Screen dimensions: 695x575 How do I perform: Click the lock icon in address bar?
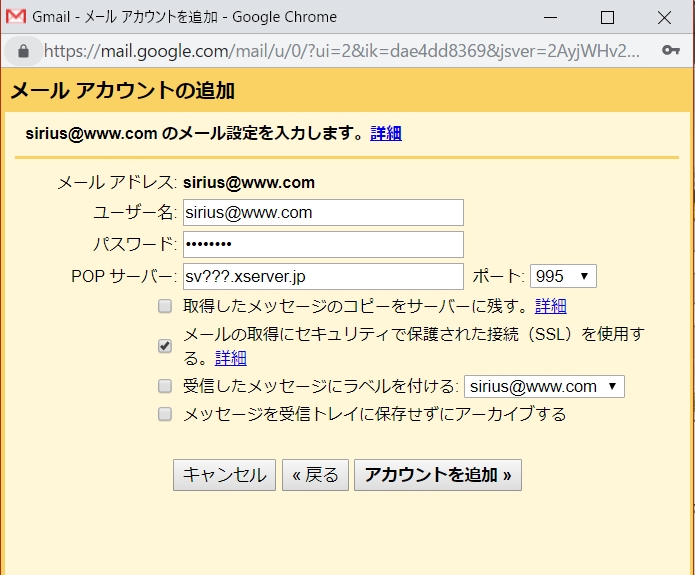(23, 51)
